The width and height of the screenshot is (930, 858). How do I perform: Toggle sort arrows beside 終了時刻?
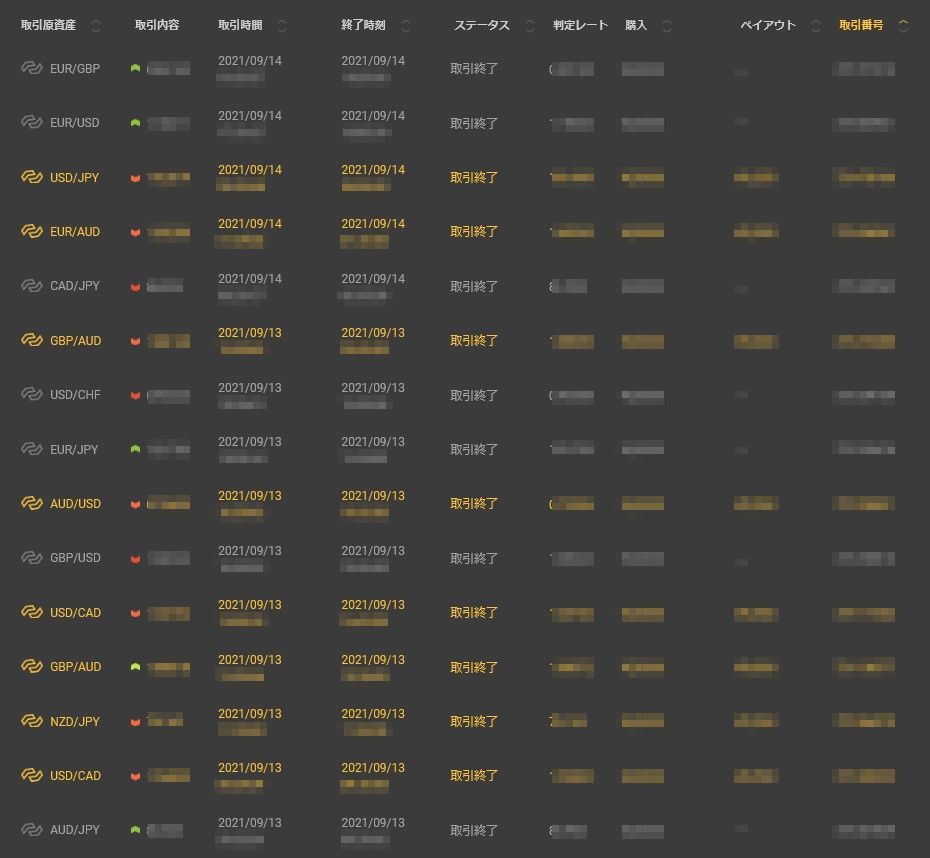point(406,26)
